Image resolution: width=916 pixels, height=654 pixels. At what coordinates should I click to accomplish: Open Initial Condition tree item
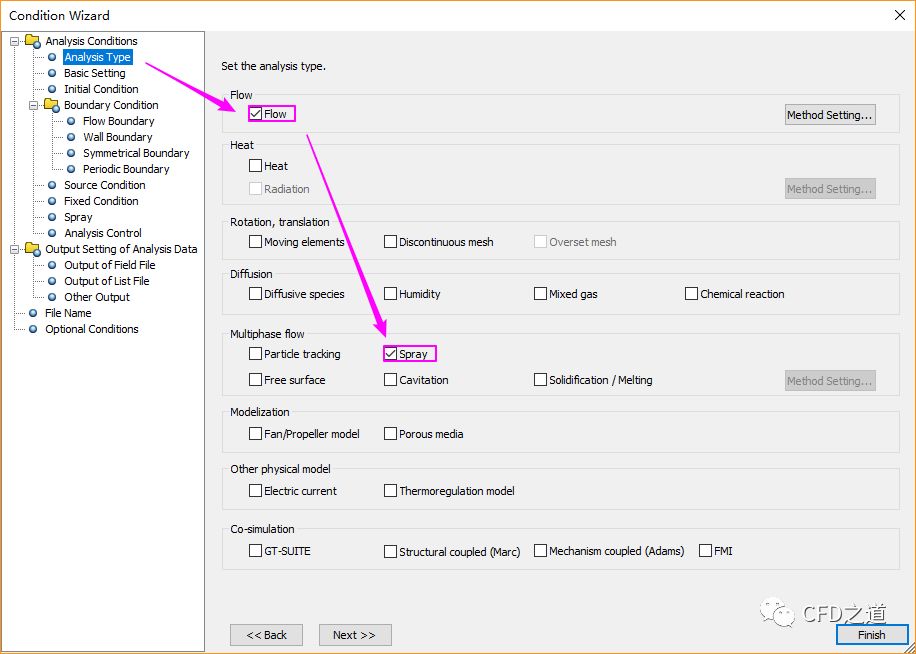pyautogui.click(x=101, y=89)
